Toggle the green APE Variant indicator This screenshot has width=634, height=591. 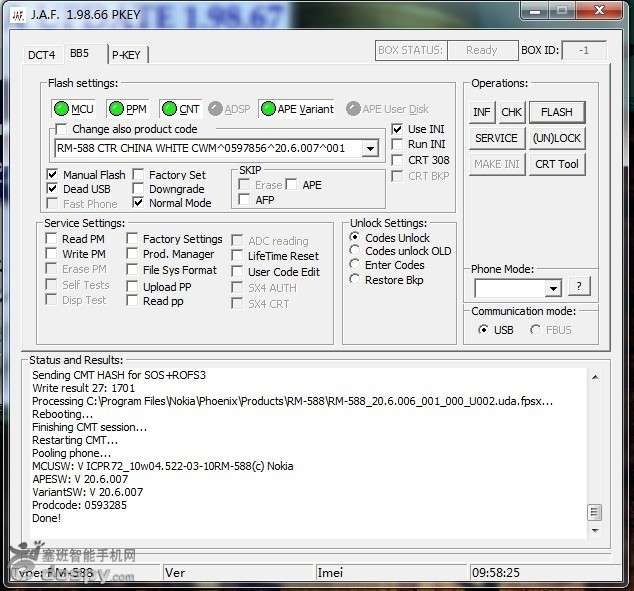(x=267, y=109)
